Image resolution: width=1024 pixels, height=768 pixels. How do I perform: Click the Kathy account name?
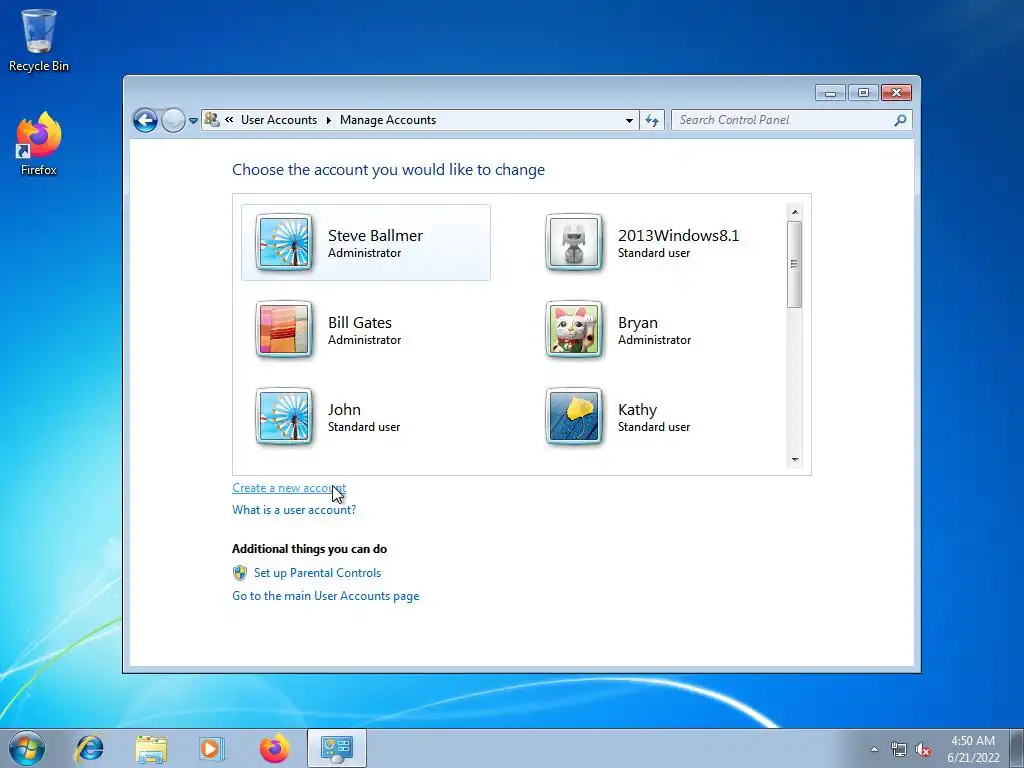(x=637, y=409)
